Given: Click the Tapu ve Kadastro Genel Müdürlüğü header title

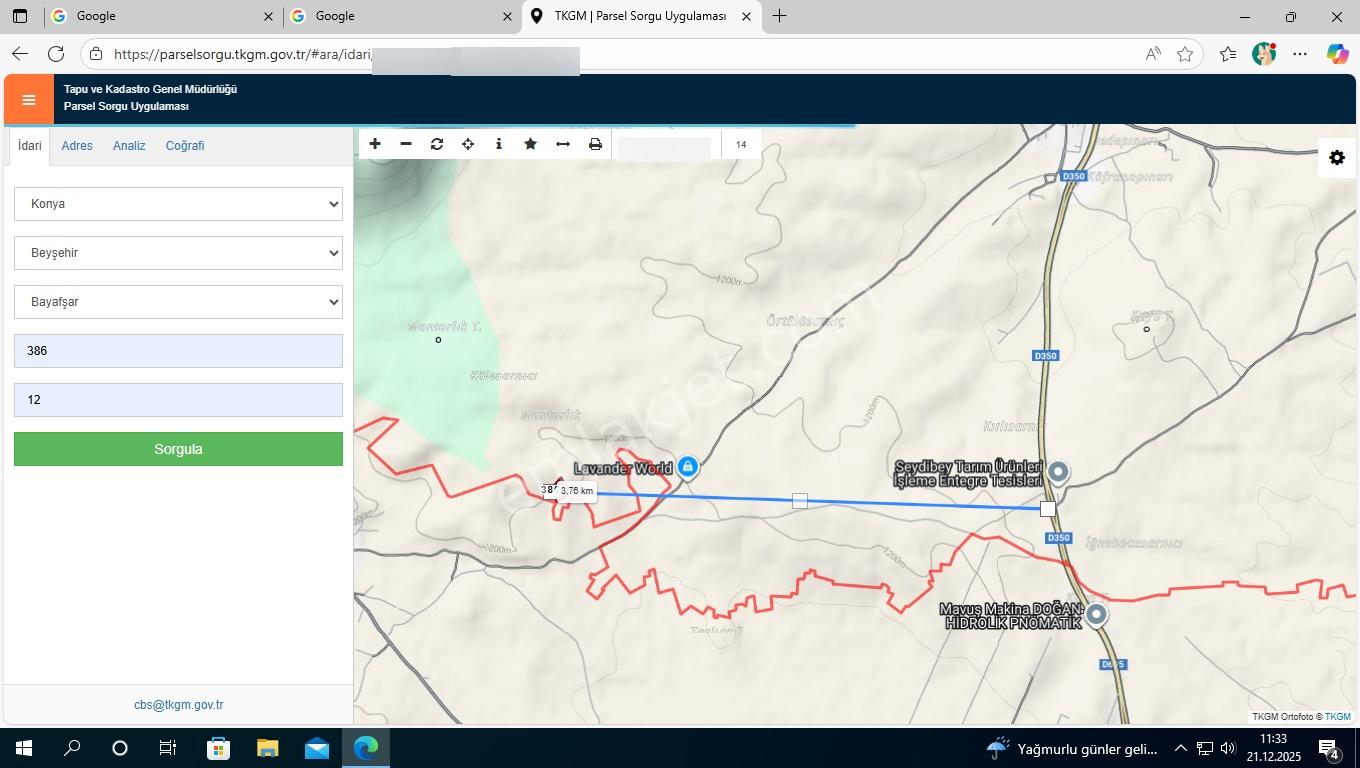Looking at the screenshot, I should coord(150,89).
